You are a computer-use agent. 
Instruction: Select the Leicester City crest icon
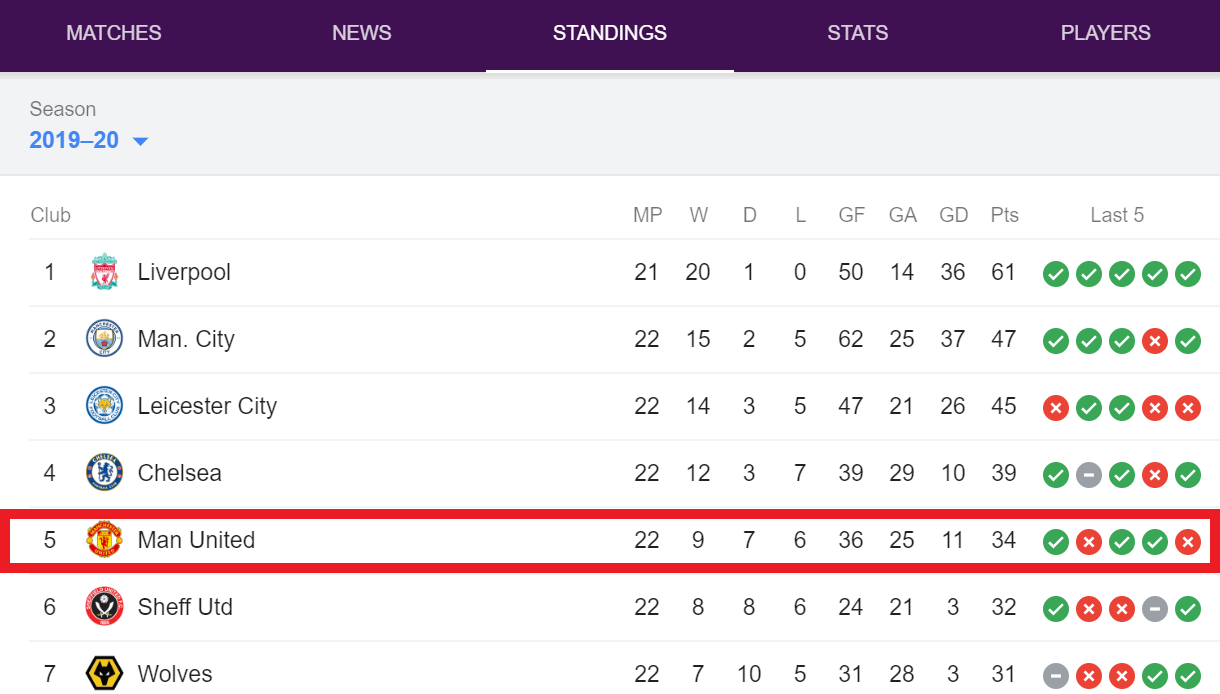coord(104,406)
